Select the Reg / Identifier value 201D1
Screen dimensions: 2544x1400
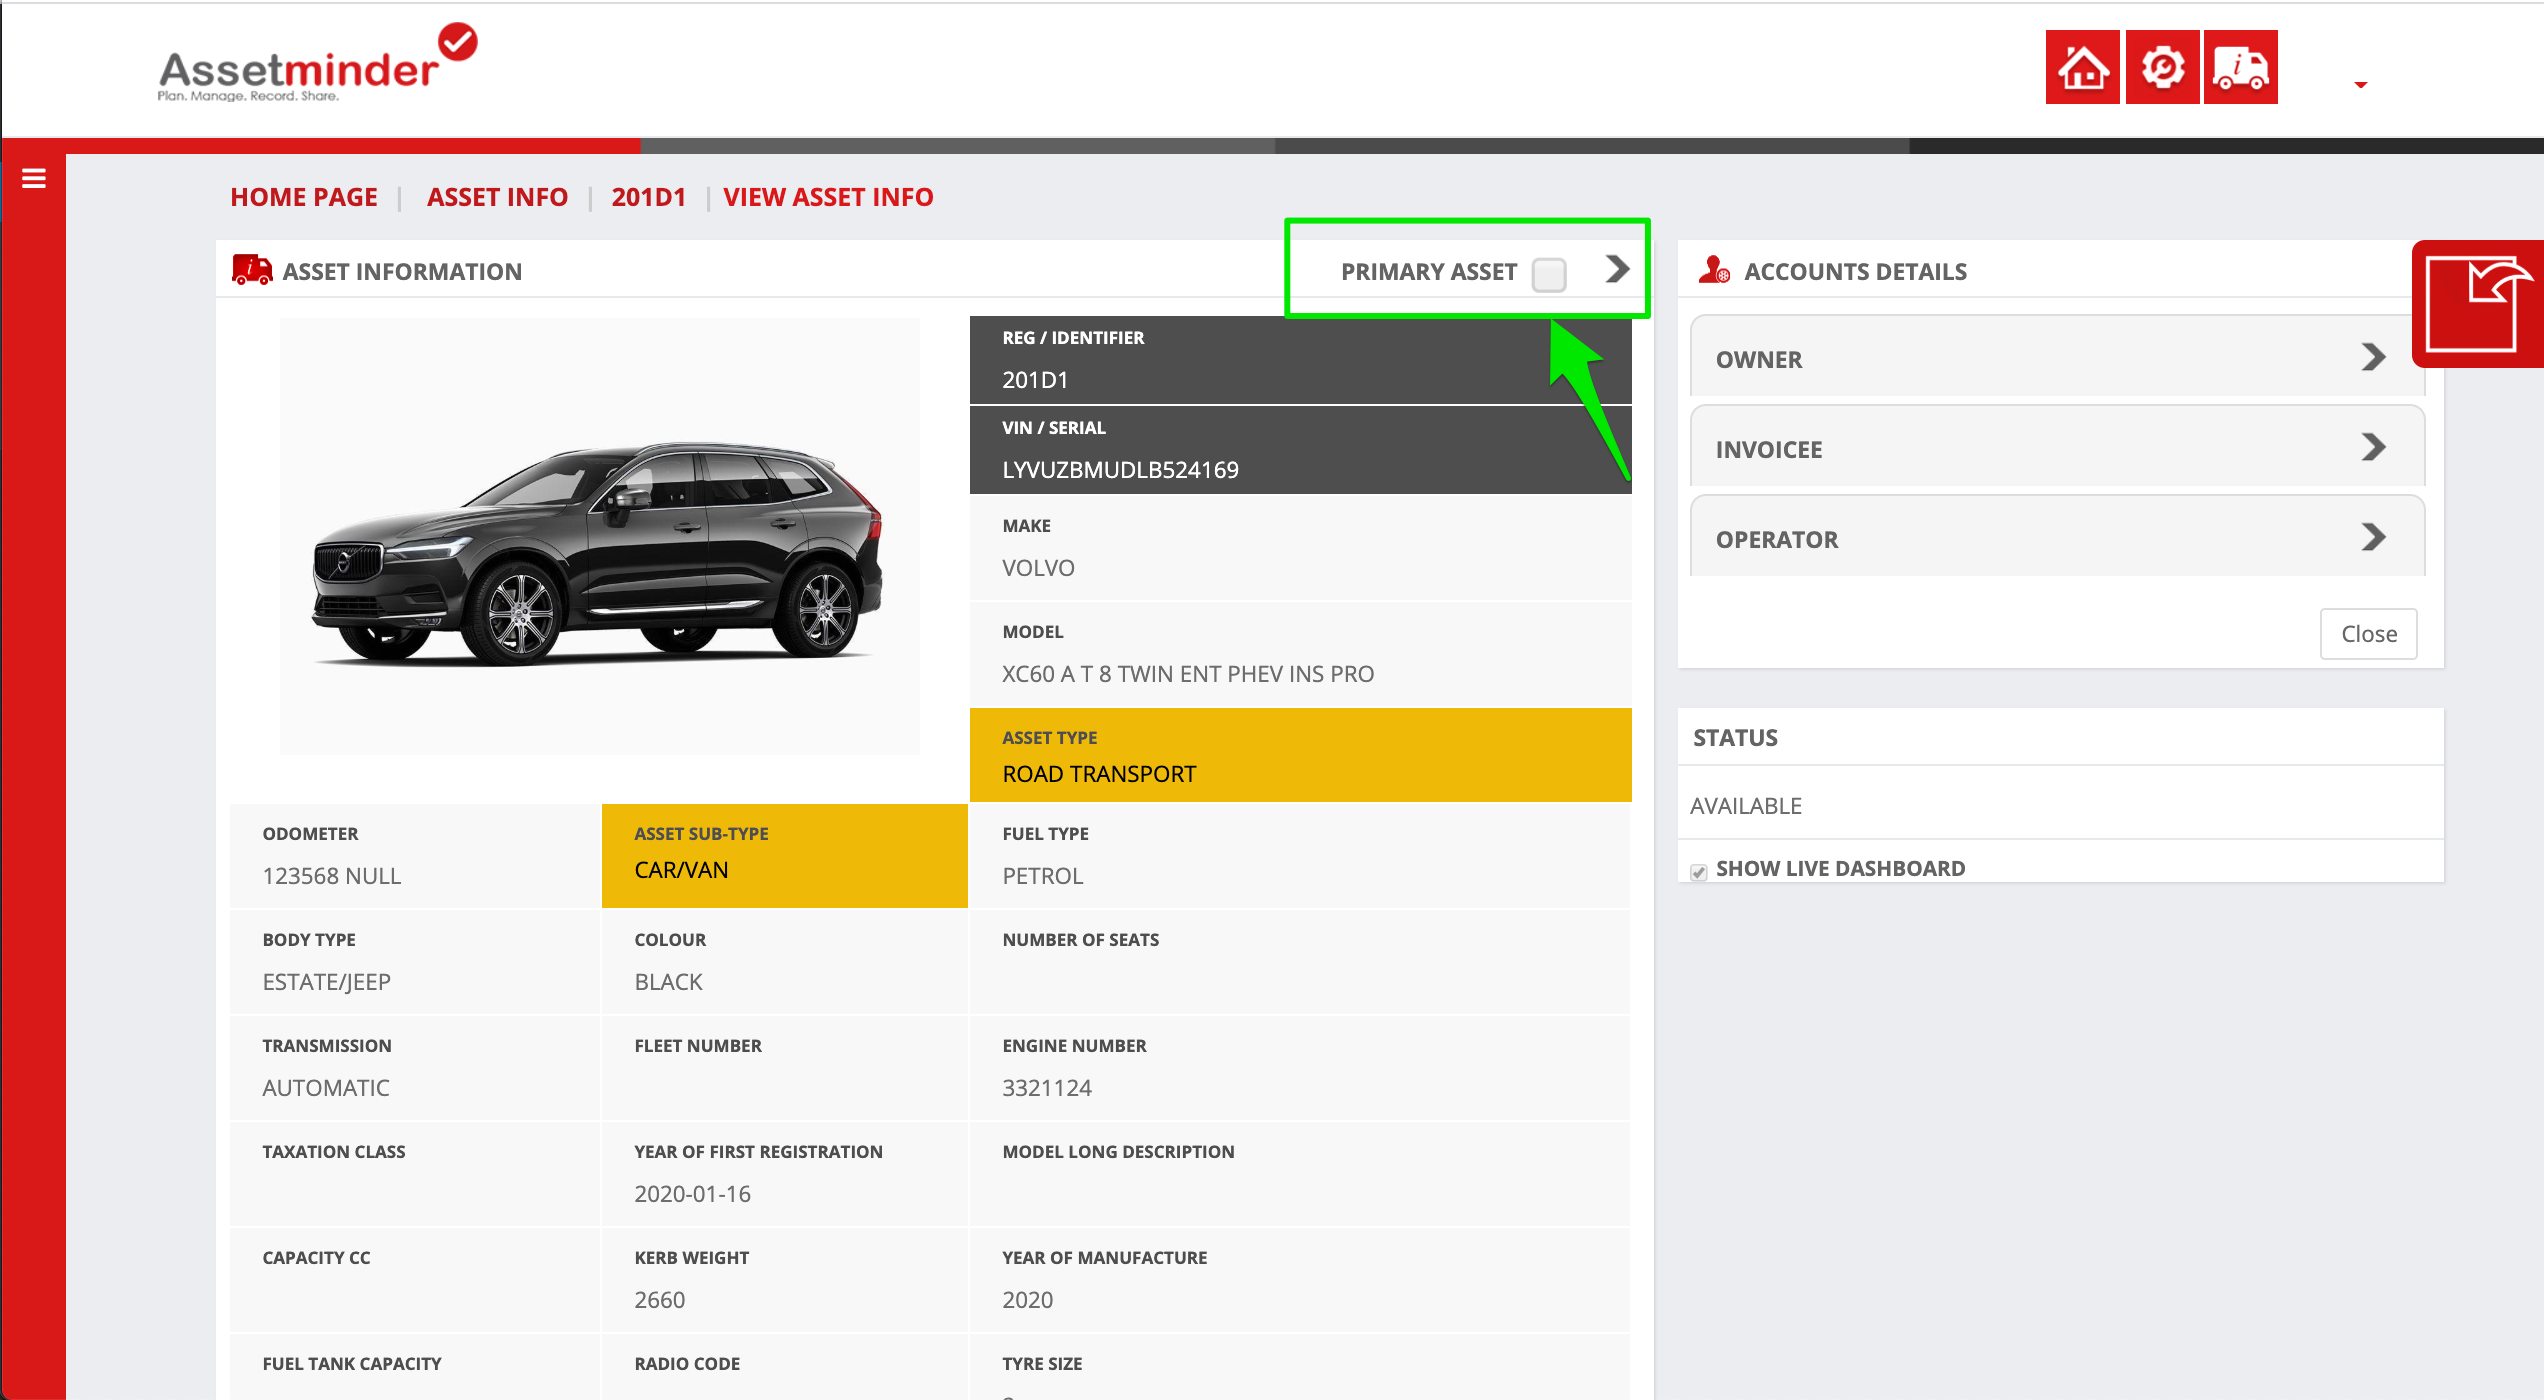pyautogui.click(x=1035, y=380)
